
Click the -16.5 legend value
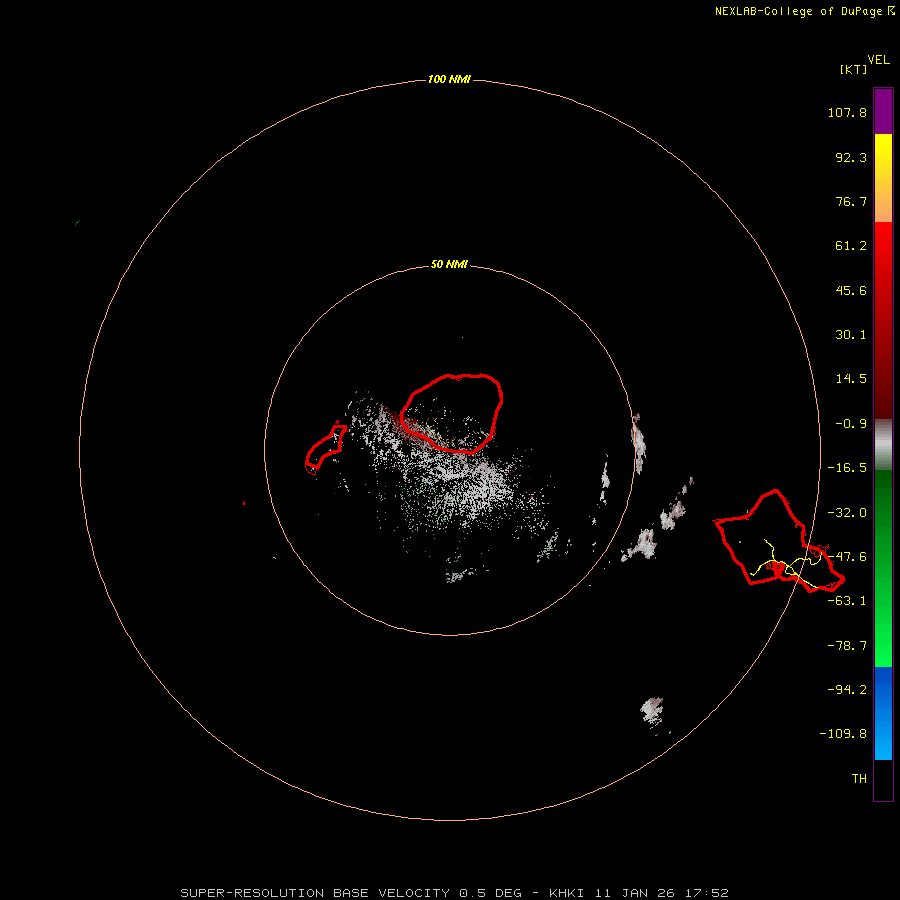pyautogui.click(x=847, y=468)
